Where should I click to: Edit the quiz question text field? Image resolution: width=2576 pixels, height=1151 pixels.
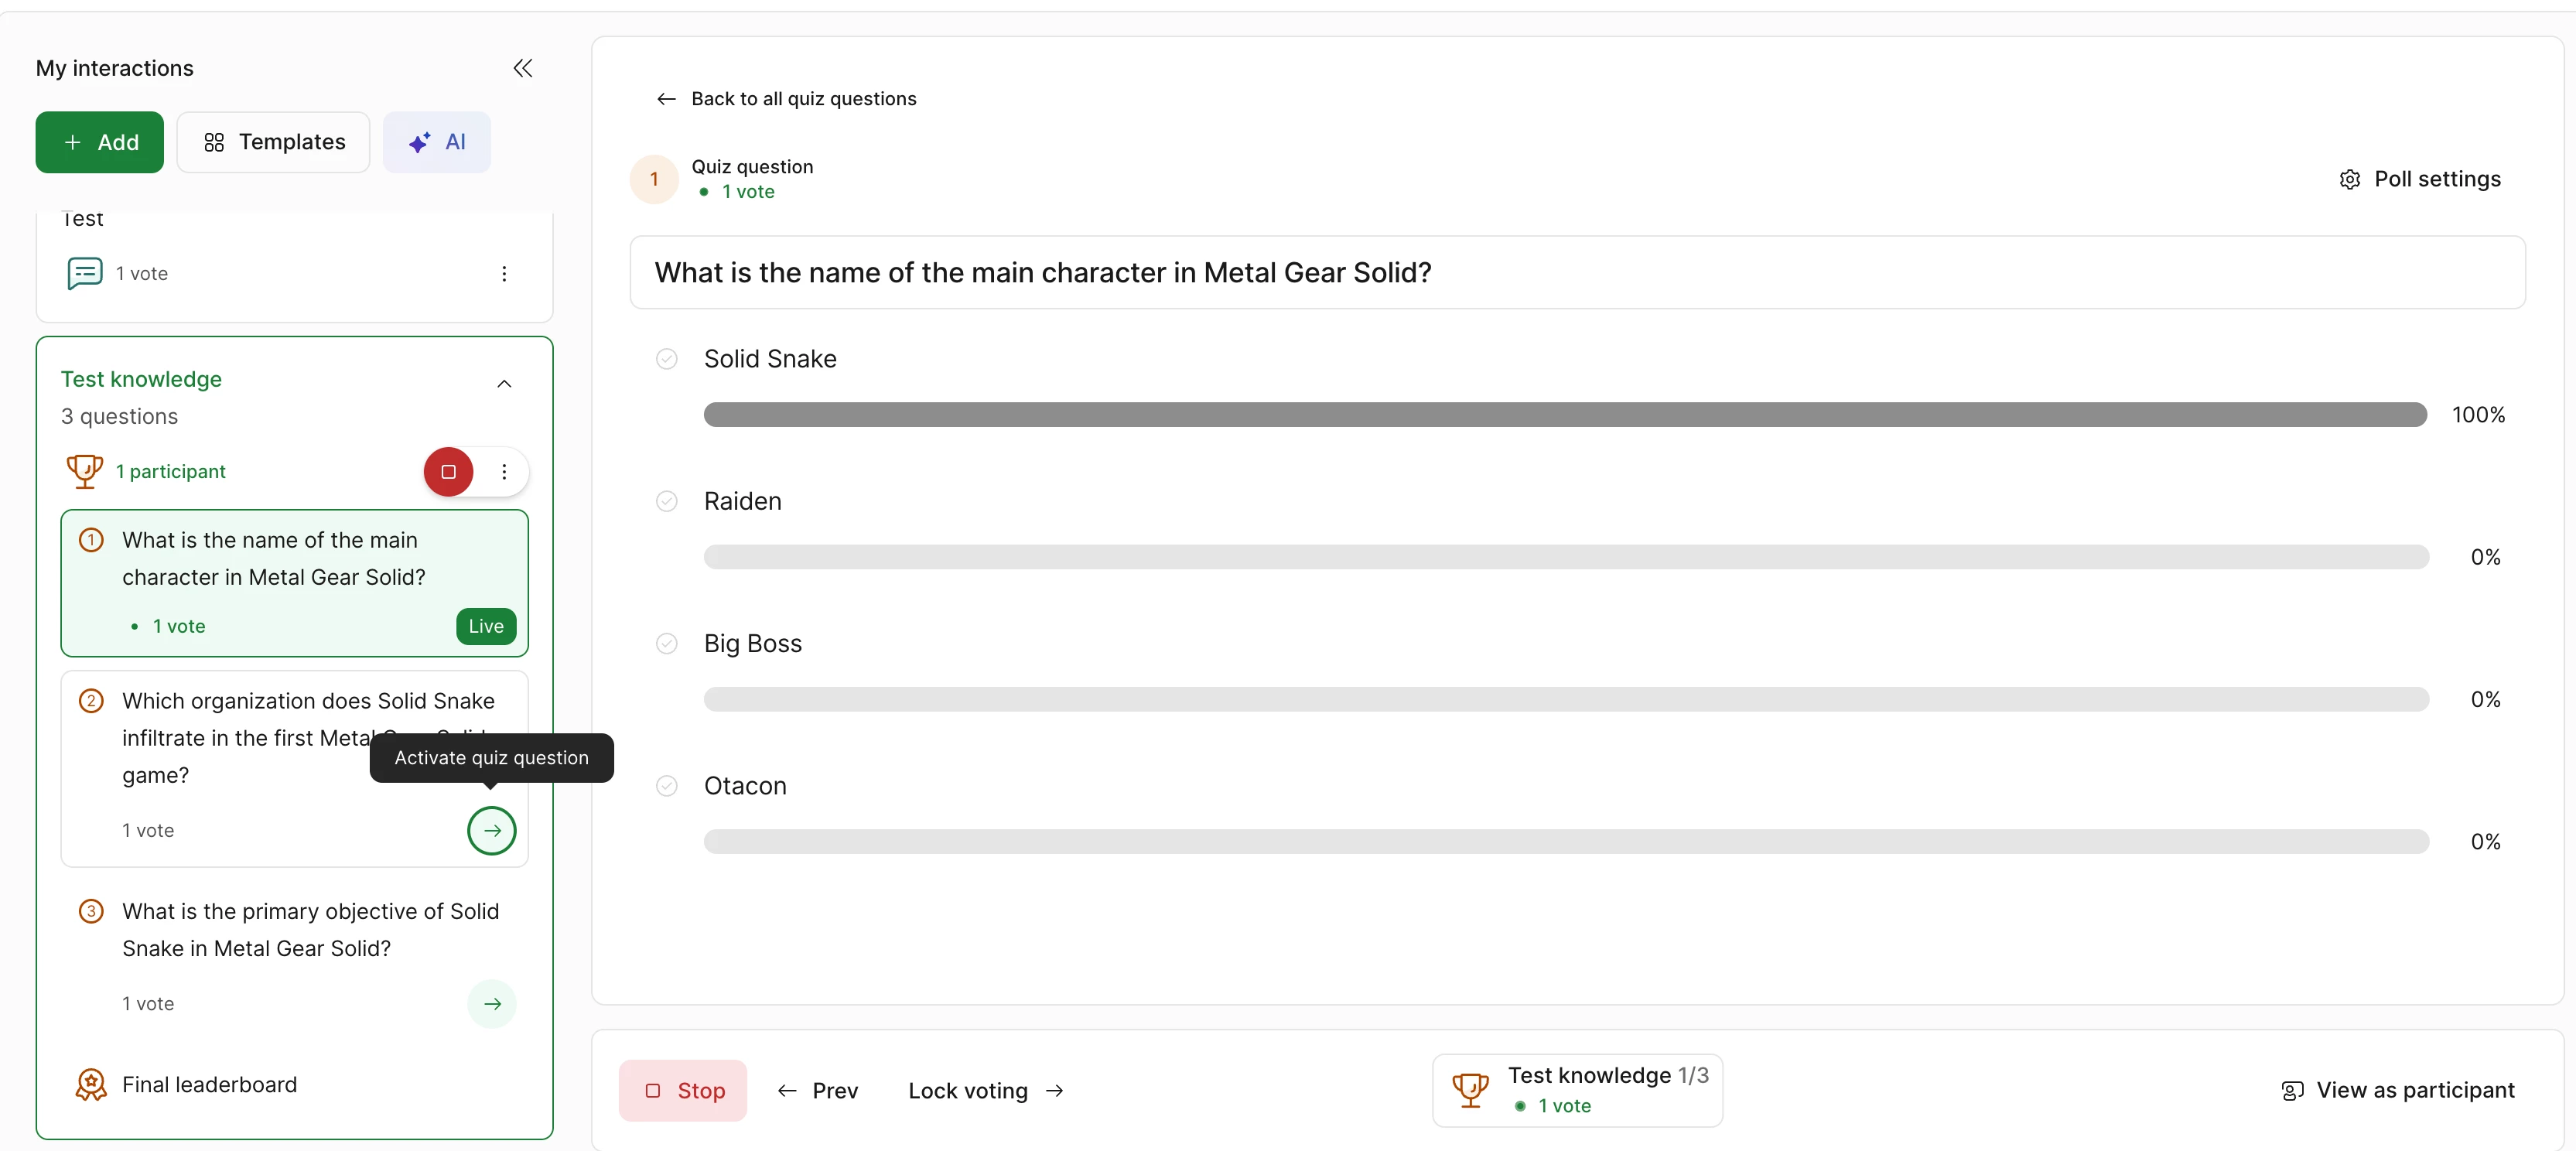coord(1576,273)
